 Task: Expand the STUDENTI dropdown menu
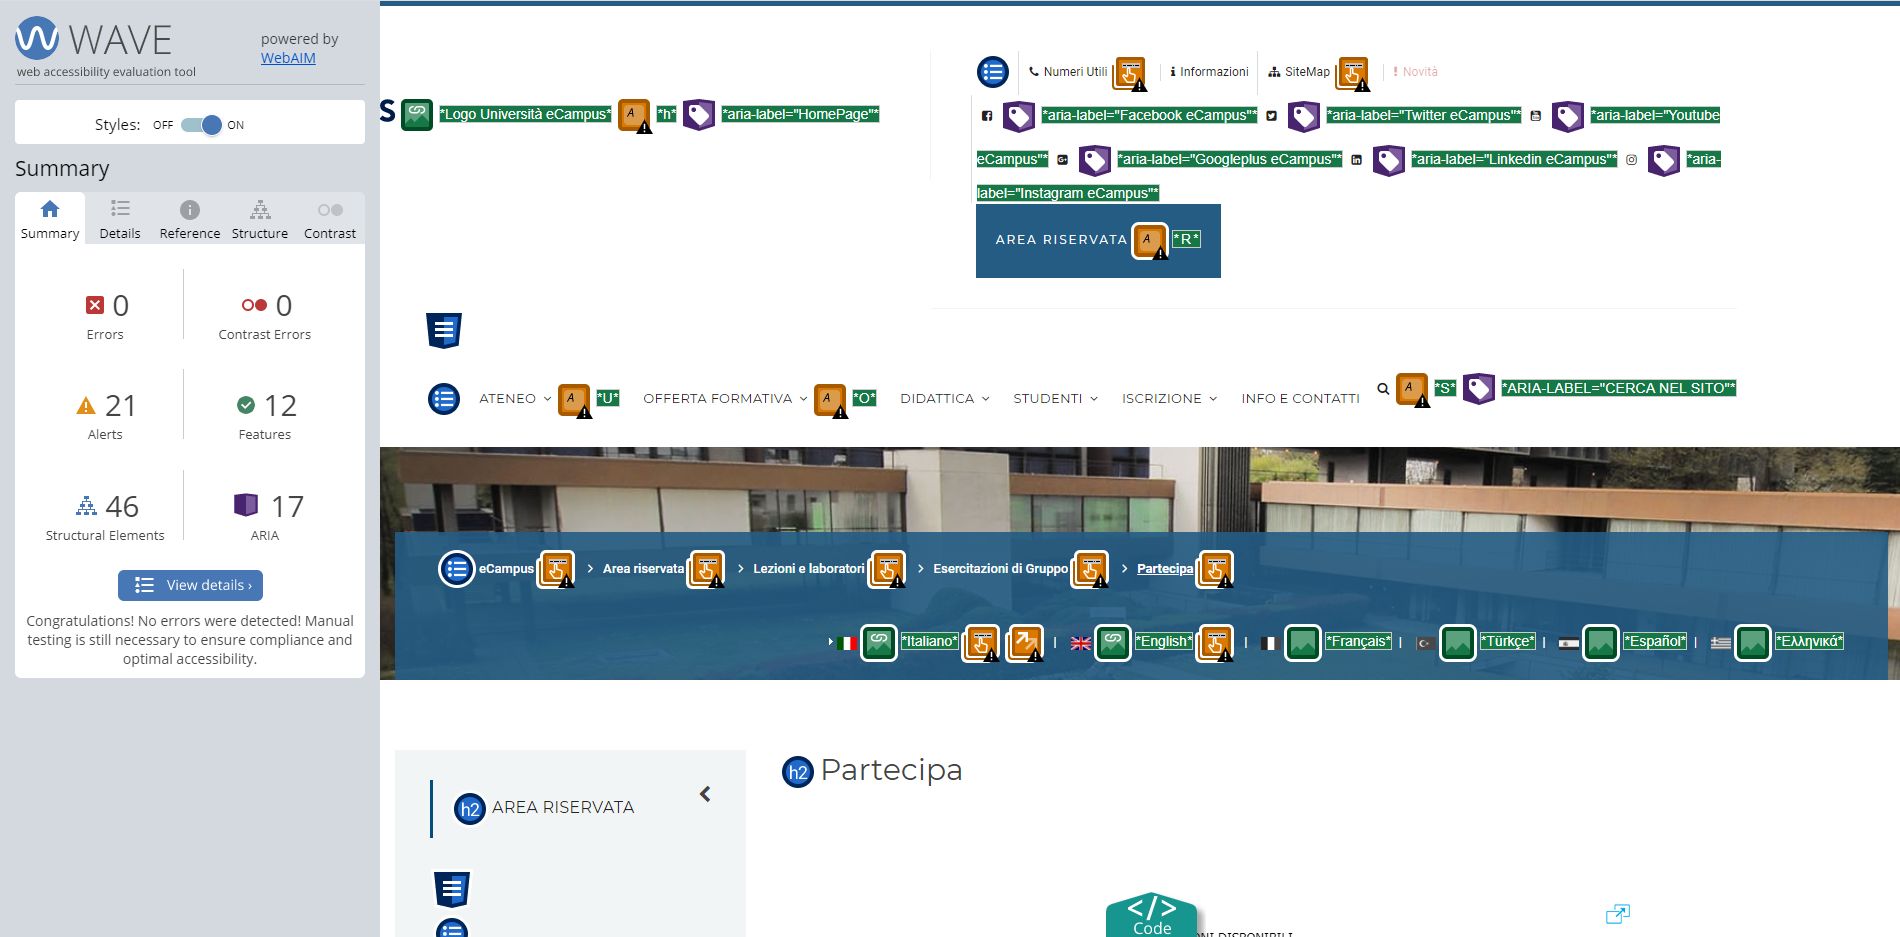tap(1056, 398)
